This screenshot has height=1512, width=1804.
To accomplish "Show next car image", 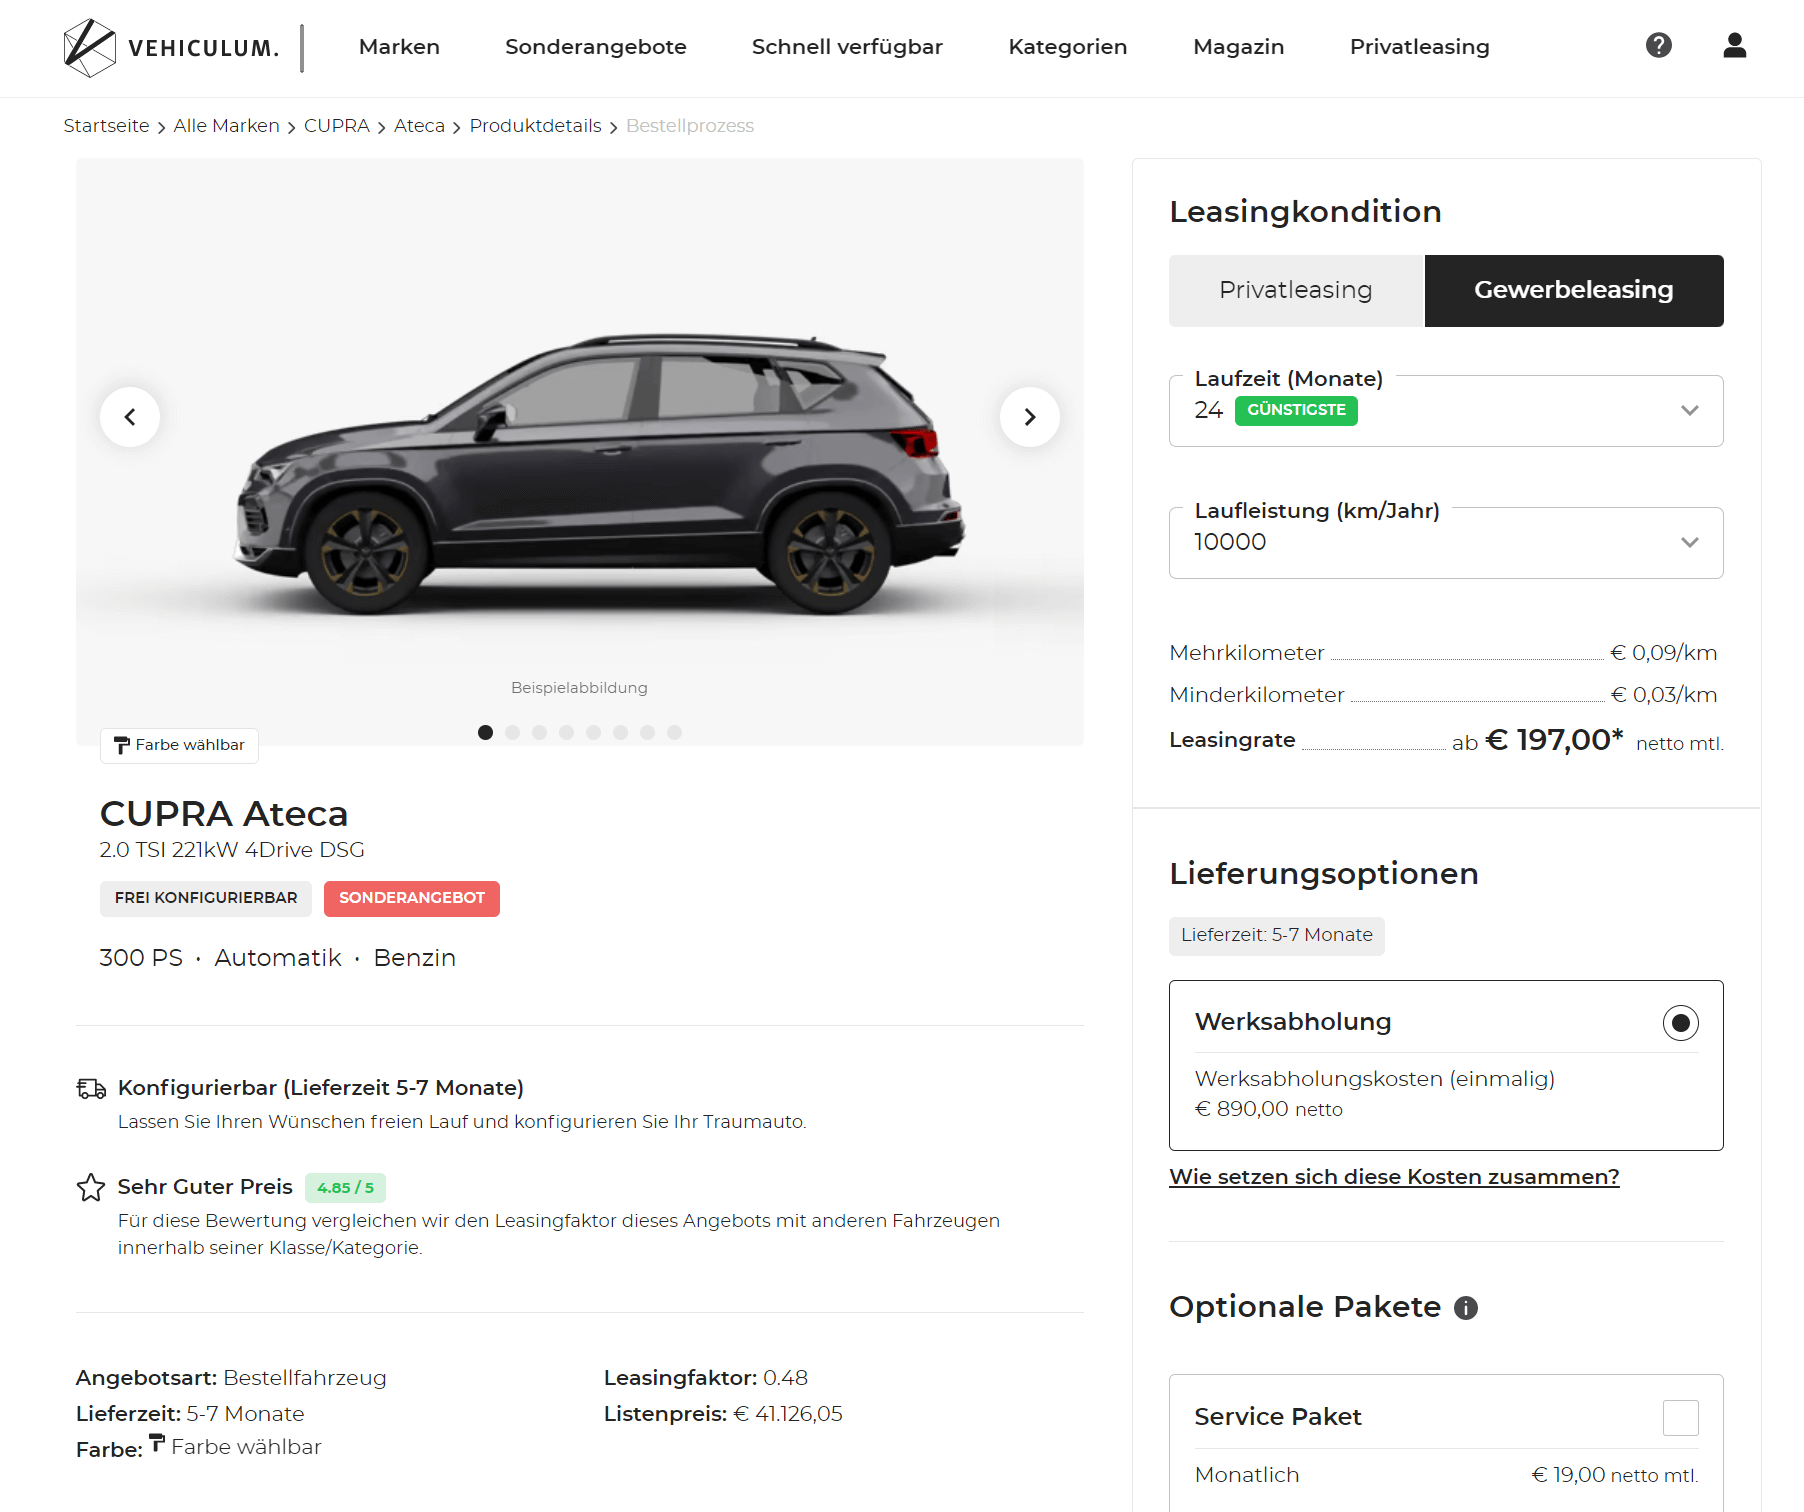I will click(x=1030, y=417).
